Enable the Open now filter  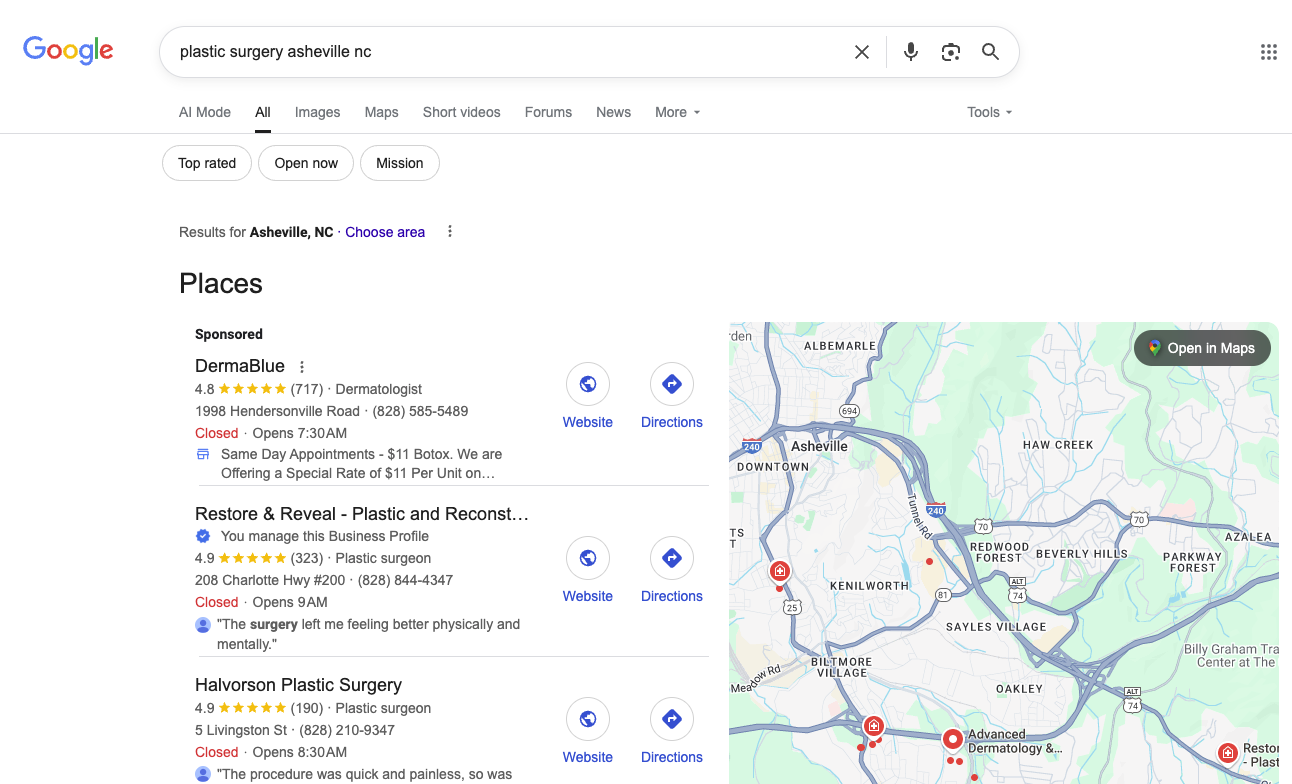306,163
